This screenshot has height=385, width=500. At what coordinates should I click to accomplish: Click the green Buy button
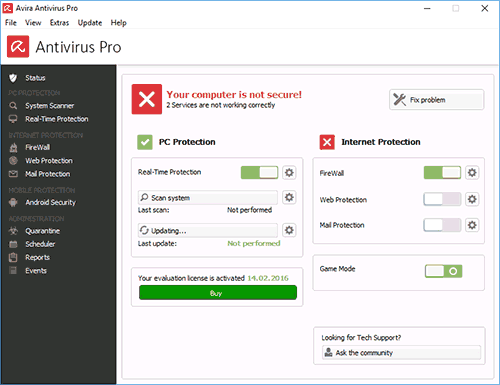tap(218, 293)
